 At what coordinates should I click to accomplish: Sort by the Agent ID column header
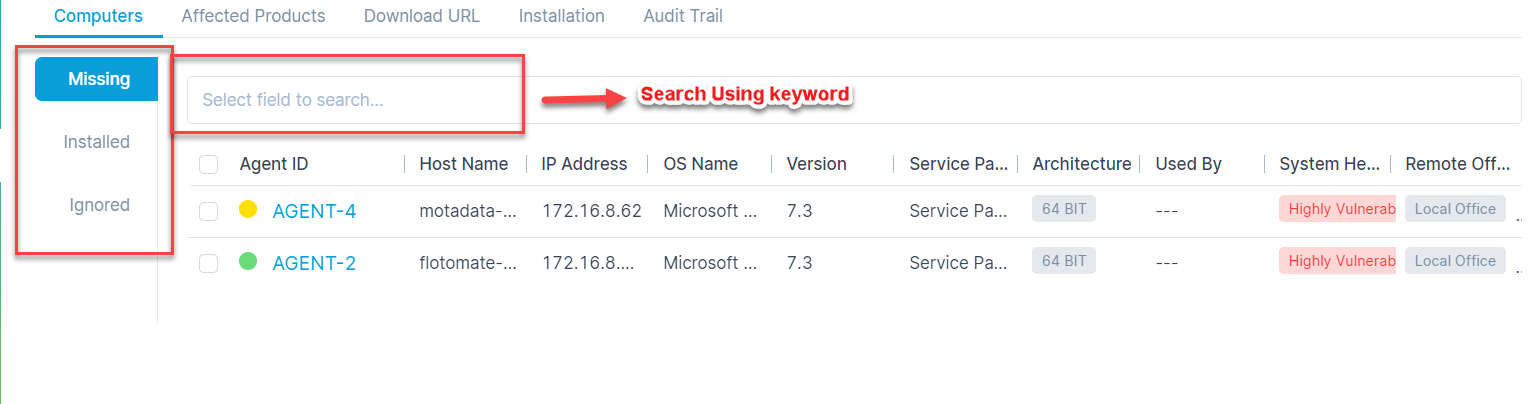click(x=274, y=164)
